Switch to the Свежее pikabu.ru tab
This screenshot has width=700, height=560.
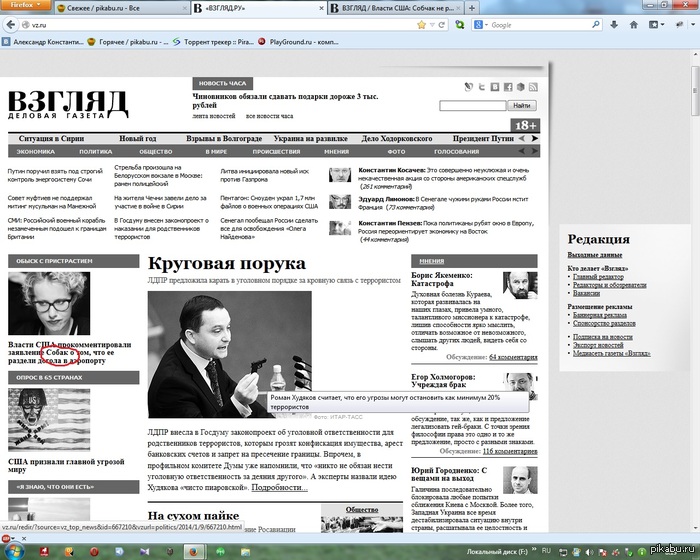tap(110, 8)
